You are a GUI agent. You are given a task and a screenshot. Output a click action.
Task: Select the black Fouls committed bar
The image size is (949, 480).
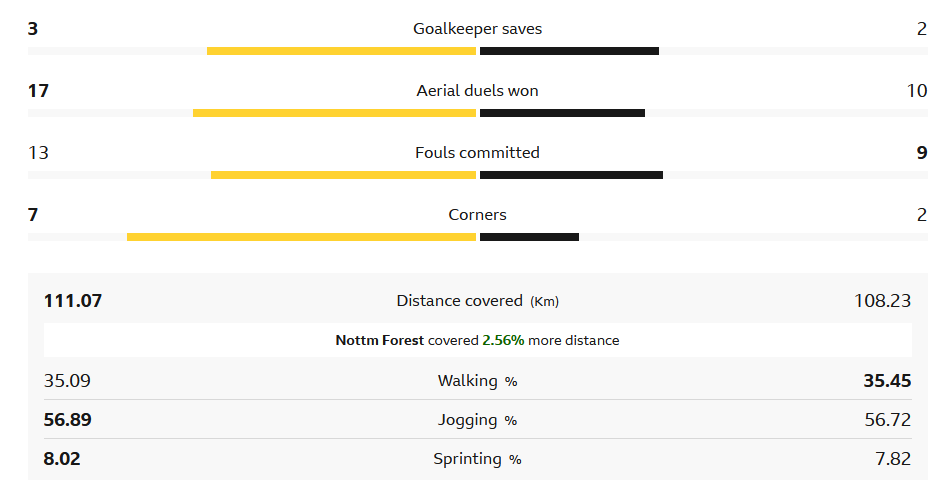(571, 175)
